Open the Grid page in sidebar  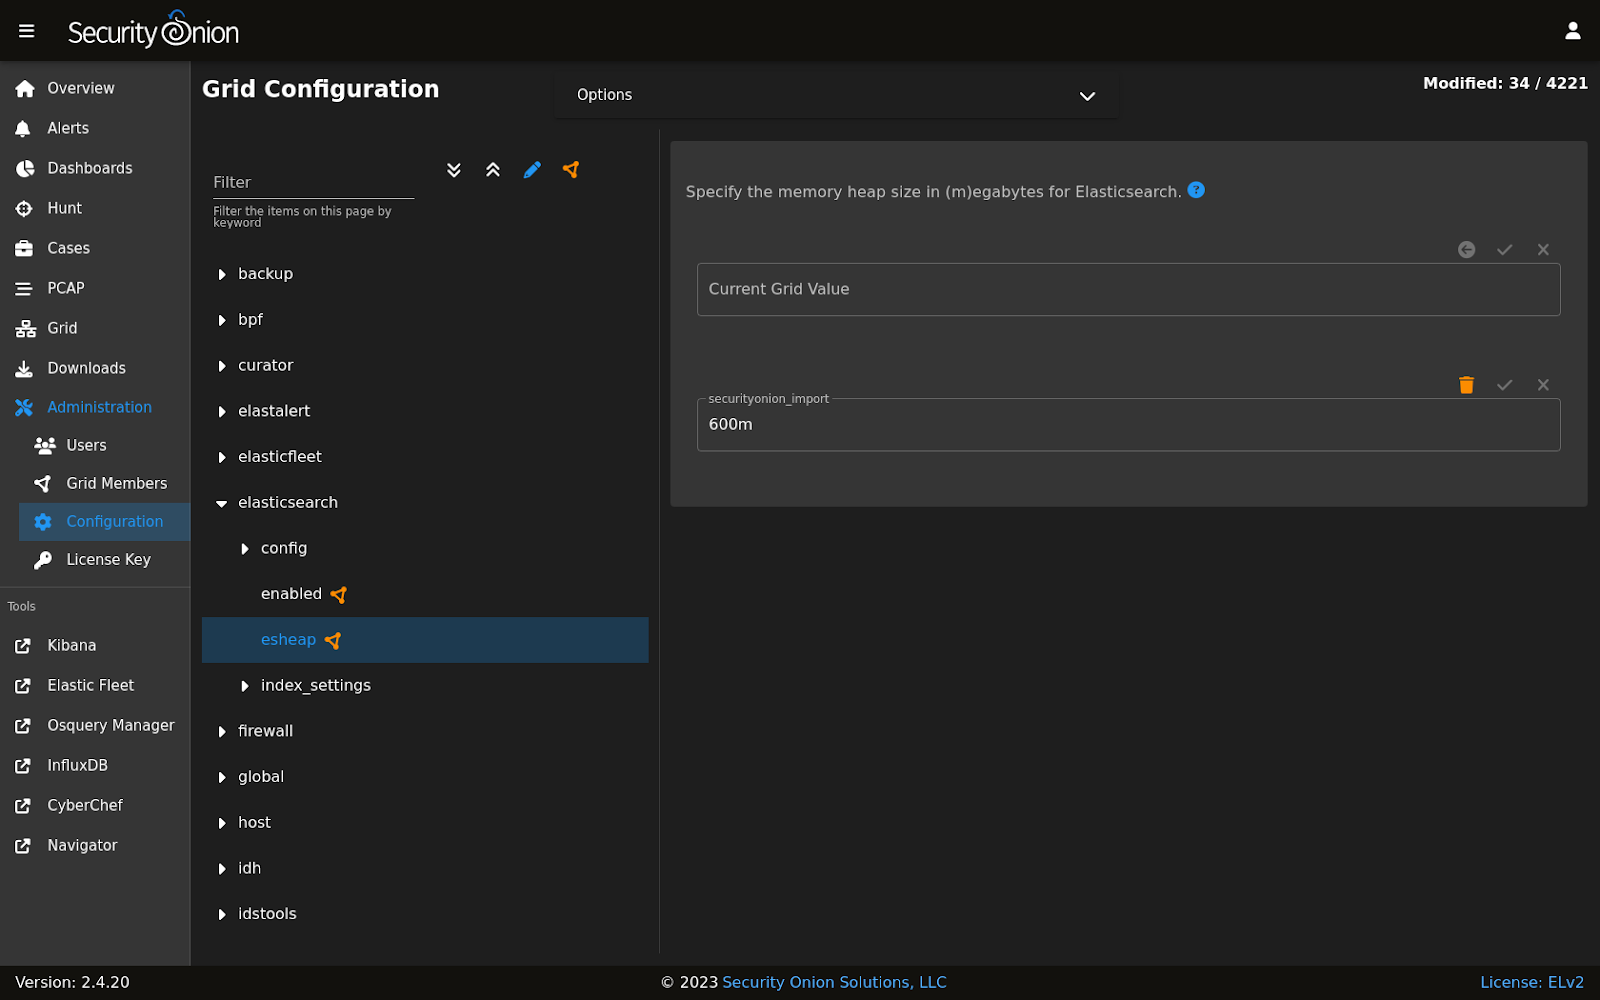point(95,328)
